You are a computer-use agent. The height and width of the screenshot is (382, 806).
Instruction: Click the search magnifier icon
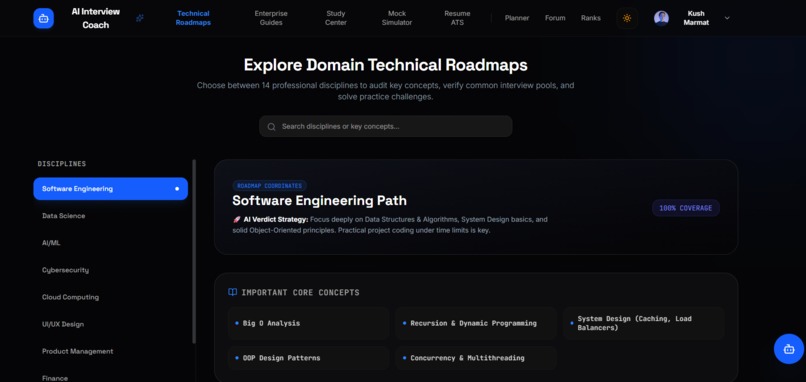click(x=271, y=126)
